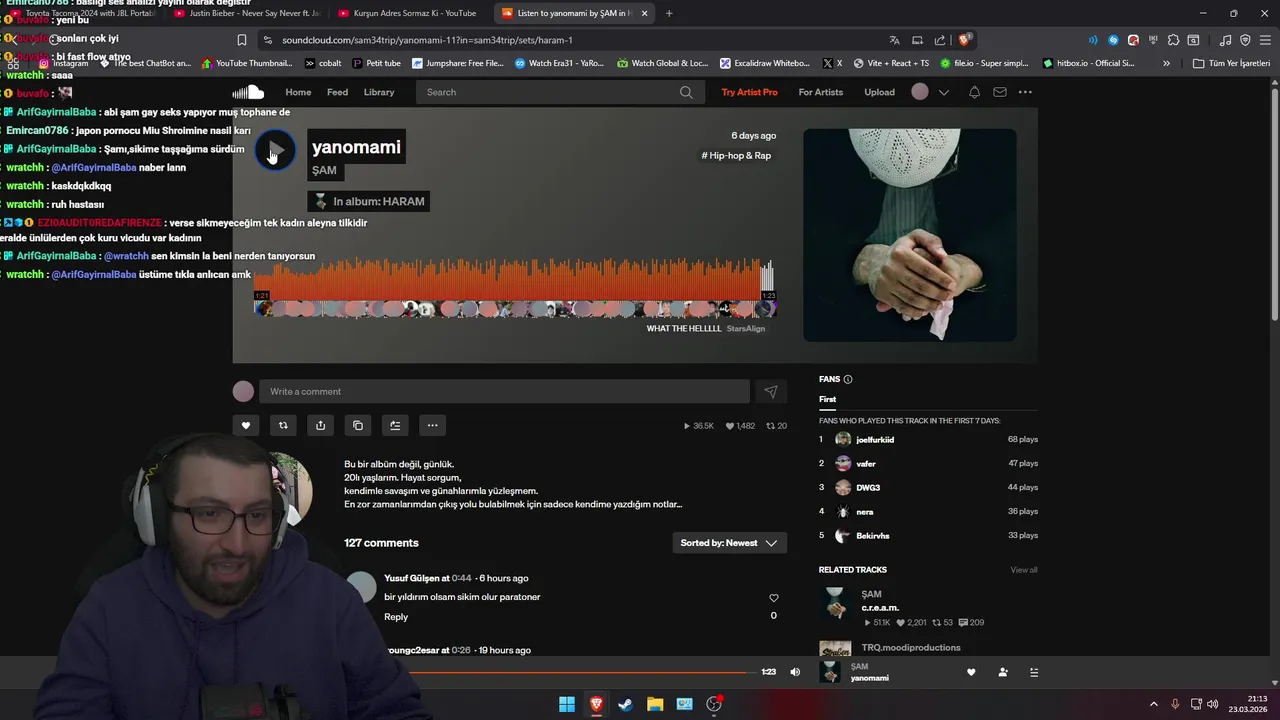Select the Hip-hop & Rap tag

736,156
